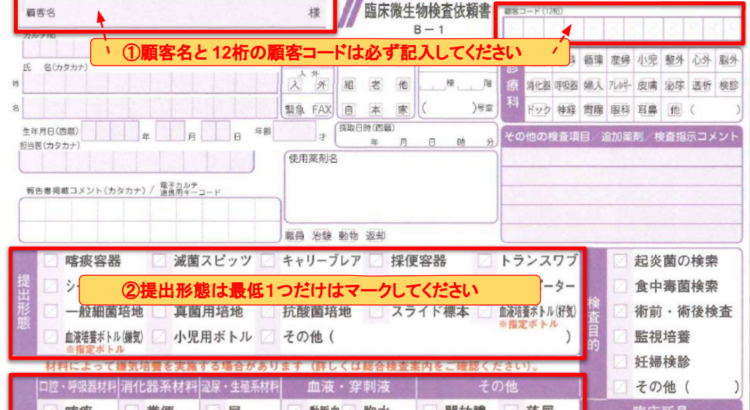The height and width of the screenshot is (410, 750).
Task: Click the 職員 label
Action: [295, 235]
